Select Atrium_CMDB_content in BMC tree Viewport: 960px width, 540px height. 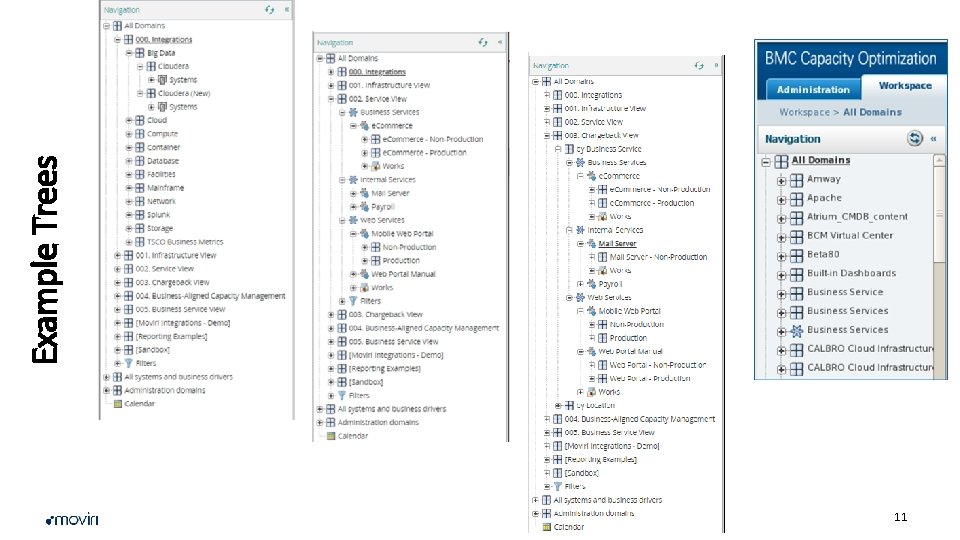pos(857,217)
